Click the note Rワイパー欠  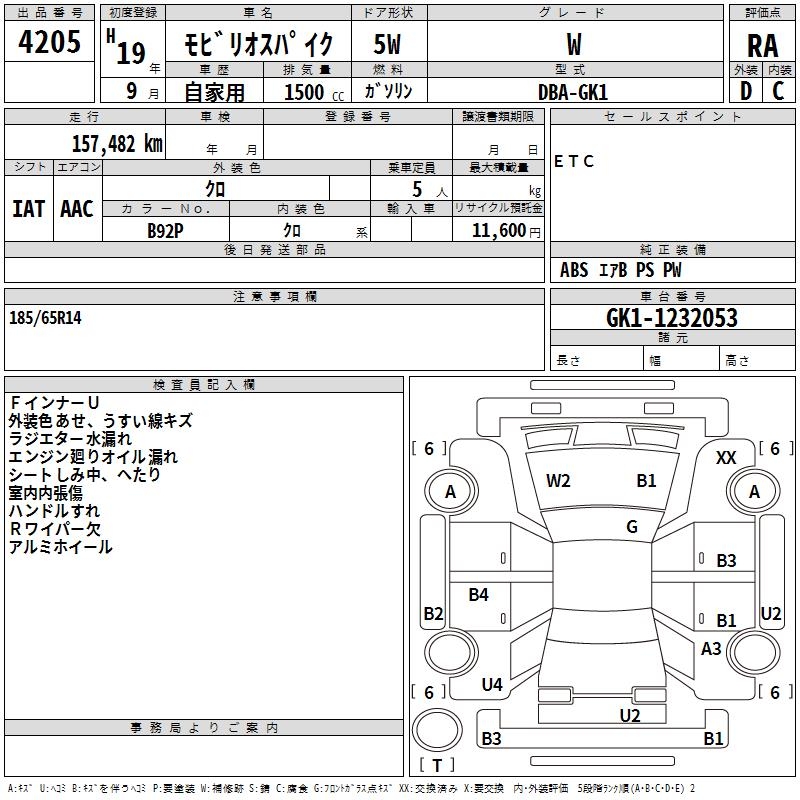pos(55,529)
